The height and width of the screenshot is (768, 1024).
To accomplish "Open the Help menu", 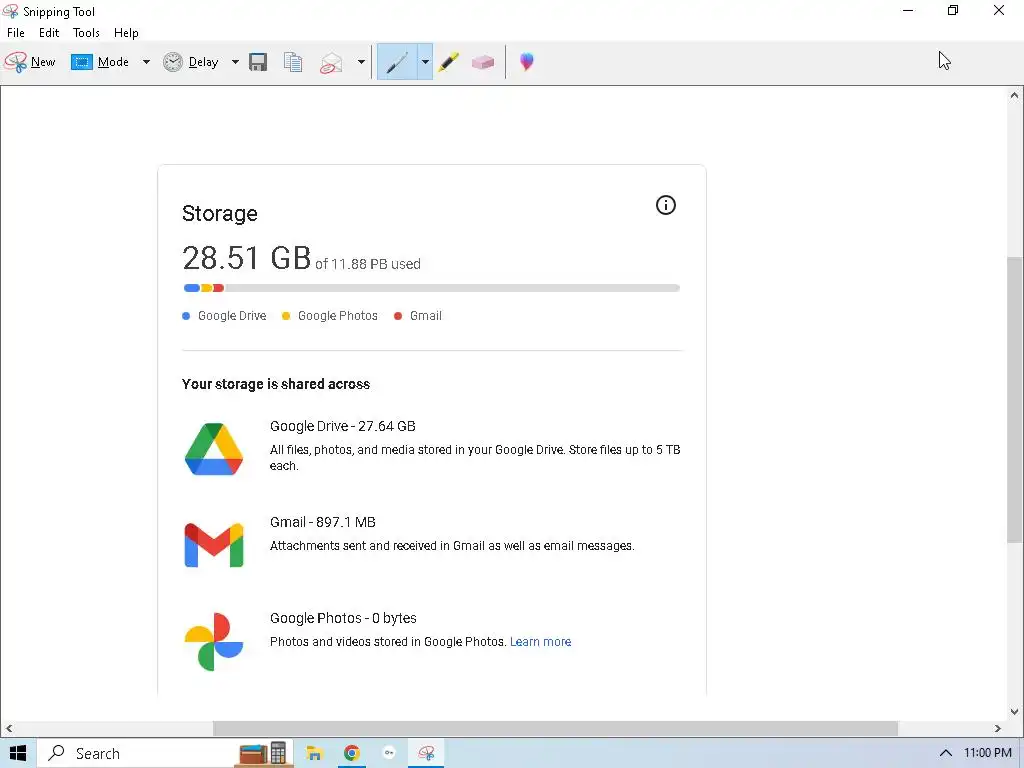I will tap(126, 33).
